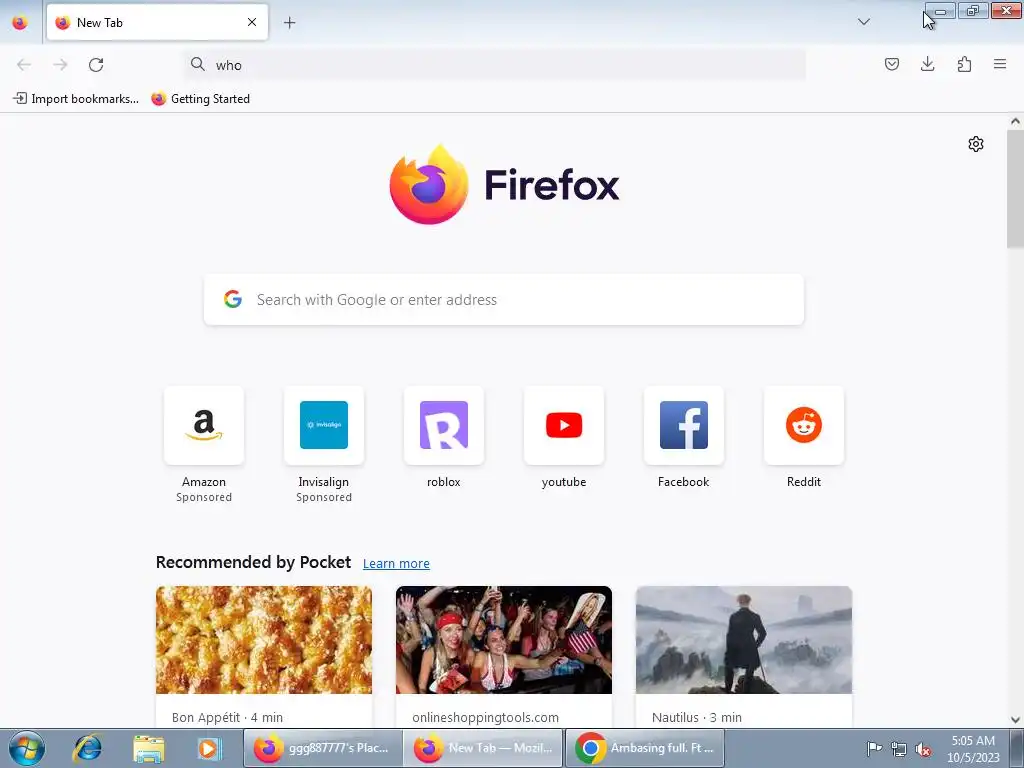The height and width of the screenshot is (768, 1024).
Task: Switch to Chrome Ambasing full window
Action: click(645, 748)
